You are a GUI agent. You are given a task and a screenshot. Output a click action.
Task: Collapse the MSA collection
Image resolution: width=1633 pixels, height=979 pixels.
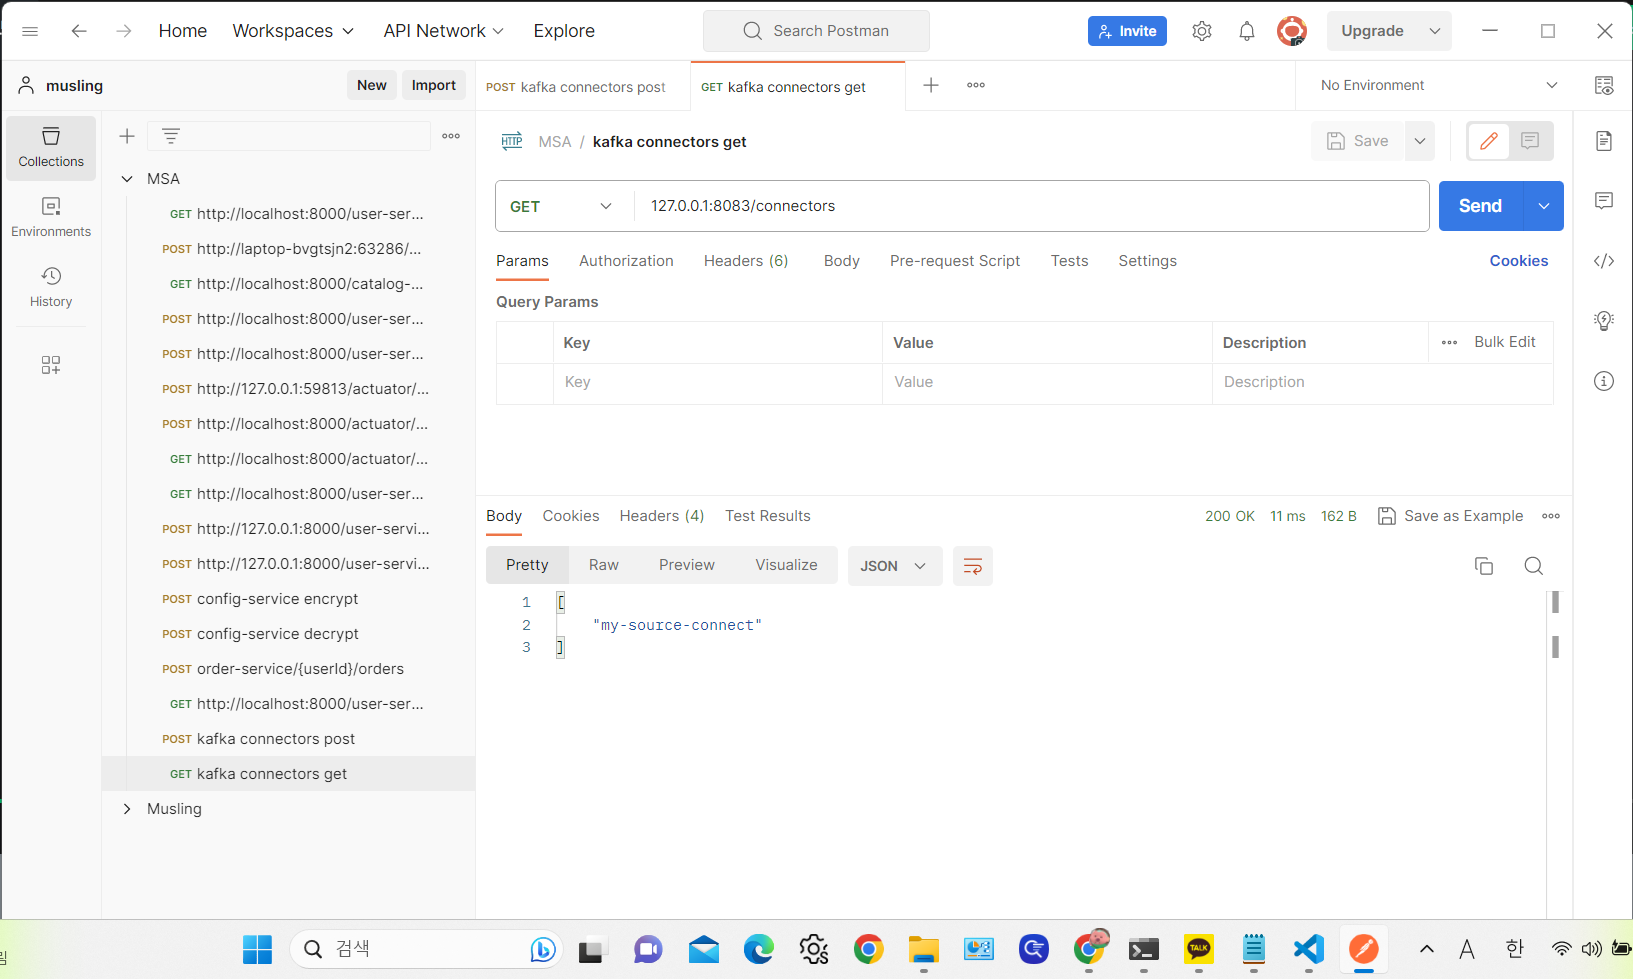127,179
